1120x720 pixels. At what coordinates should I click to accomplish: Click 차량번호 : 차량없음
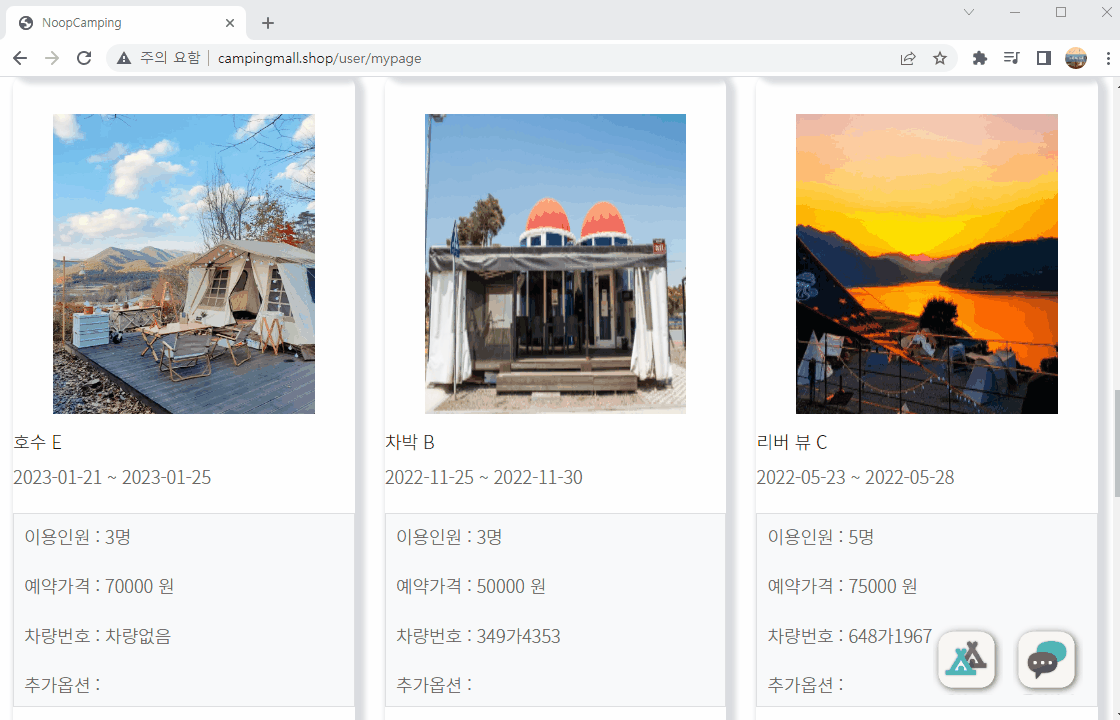click(x=98, y=636)
